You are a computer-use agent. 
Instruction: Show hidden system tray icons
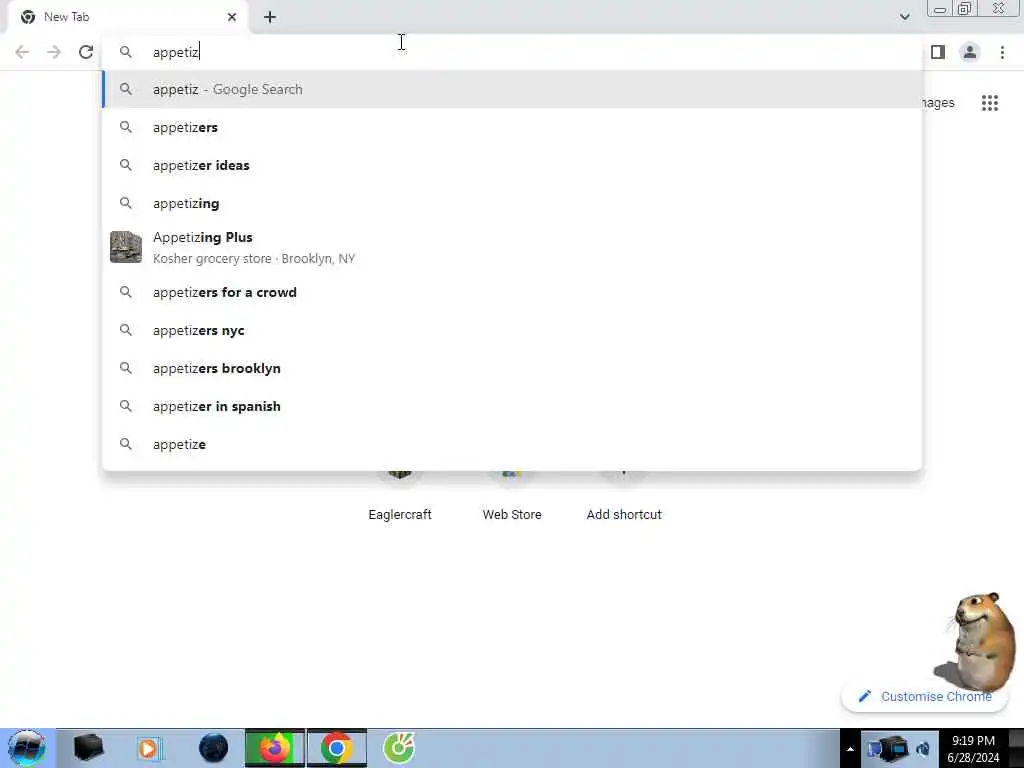[850, 749]
